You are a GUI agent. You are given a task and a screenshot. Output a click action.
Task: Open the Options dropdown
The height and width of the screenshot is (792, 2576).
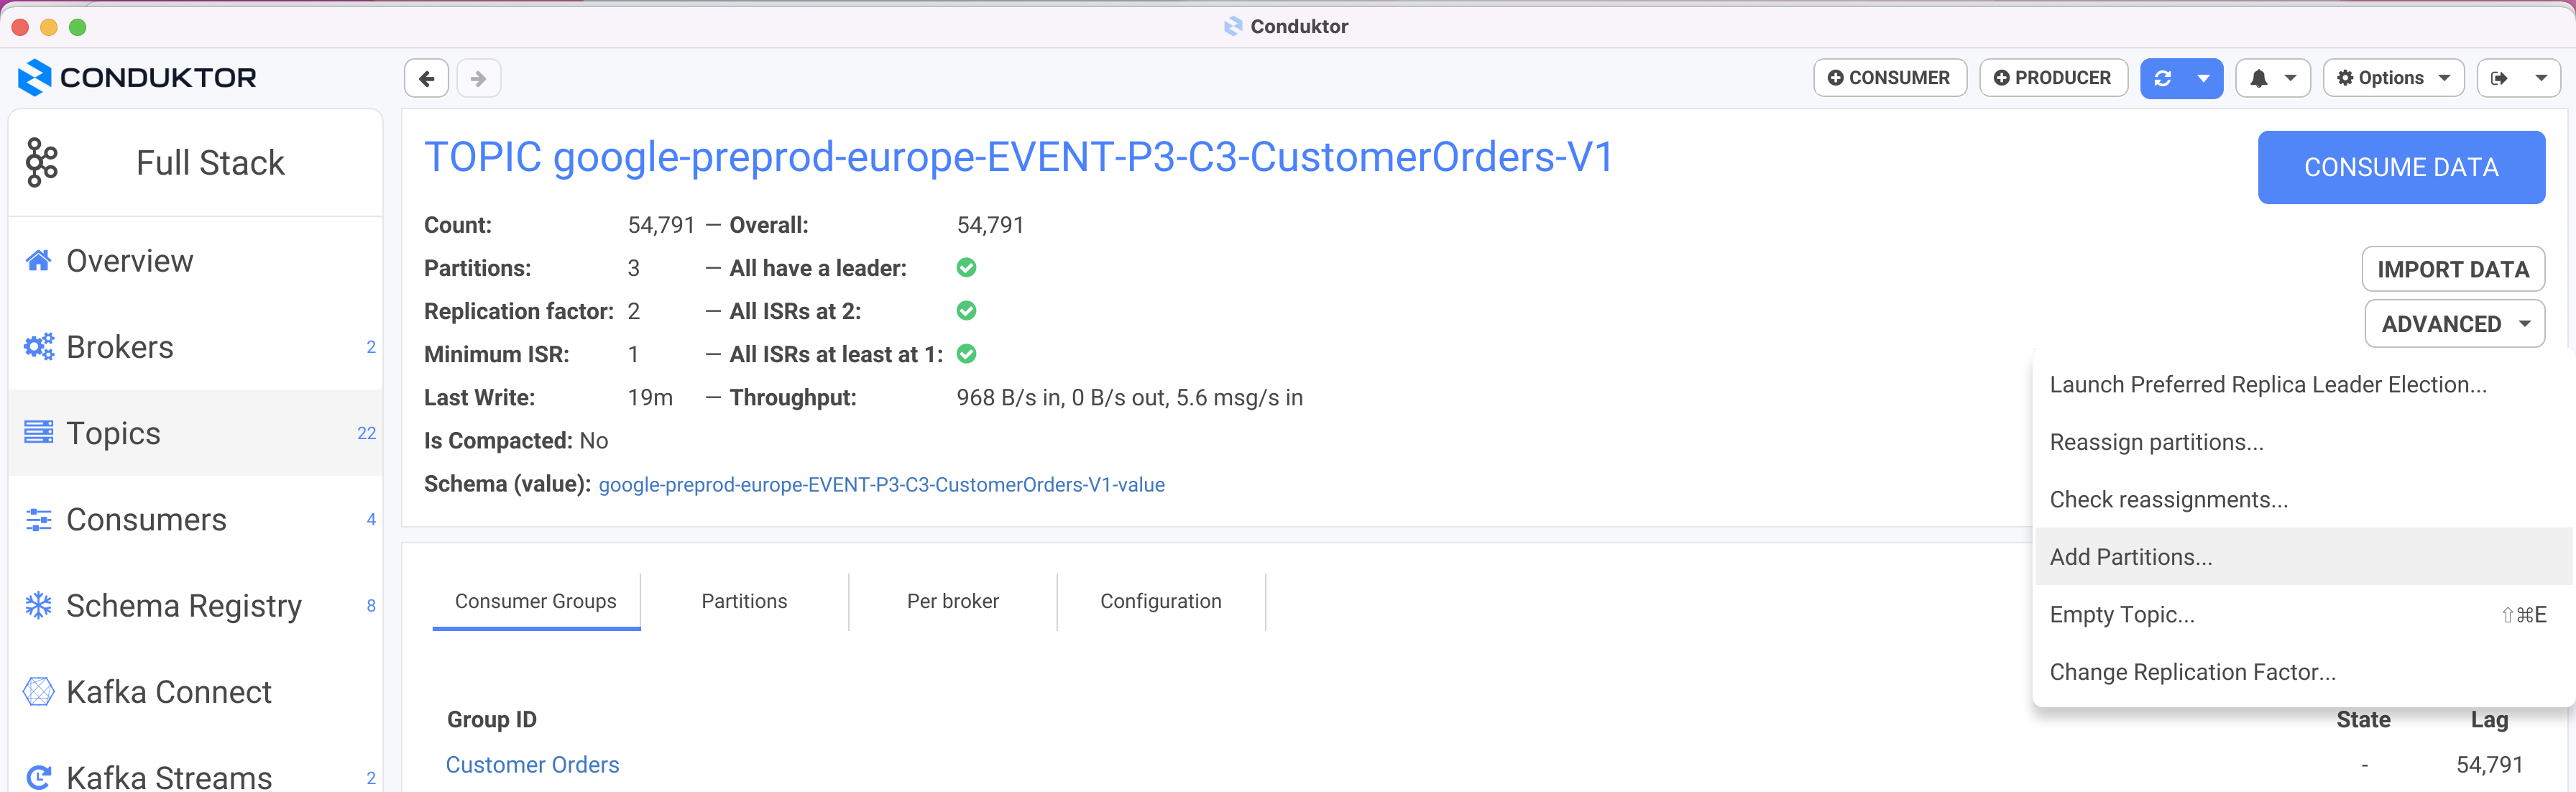(x=2394, y=78)
